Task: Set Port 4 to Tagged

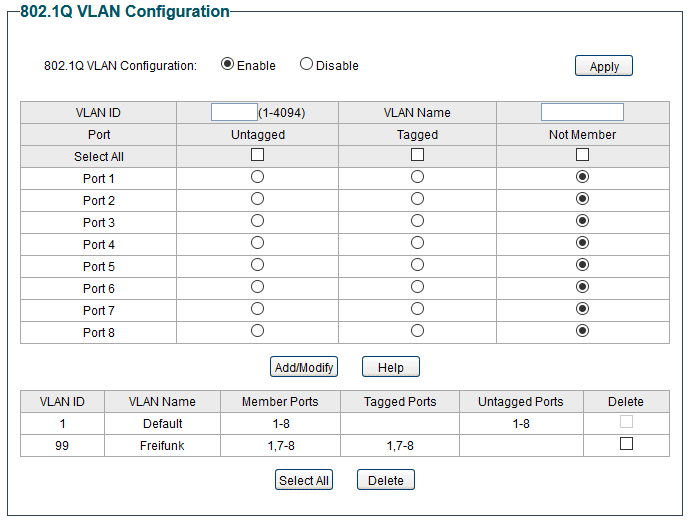Action: tap(417, 243)
